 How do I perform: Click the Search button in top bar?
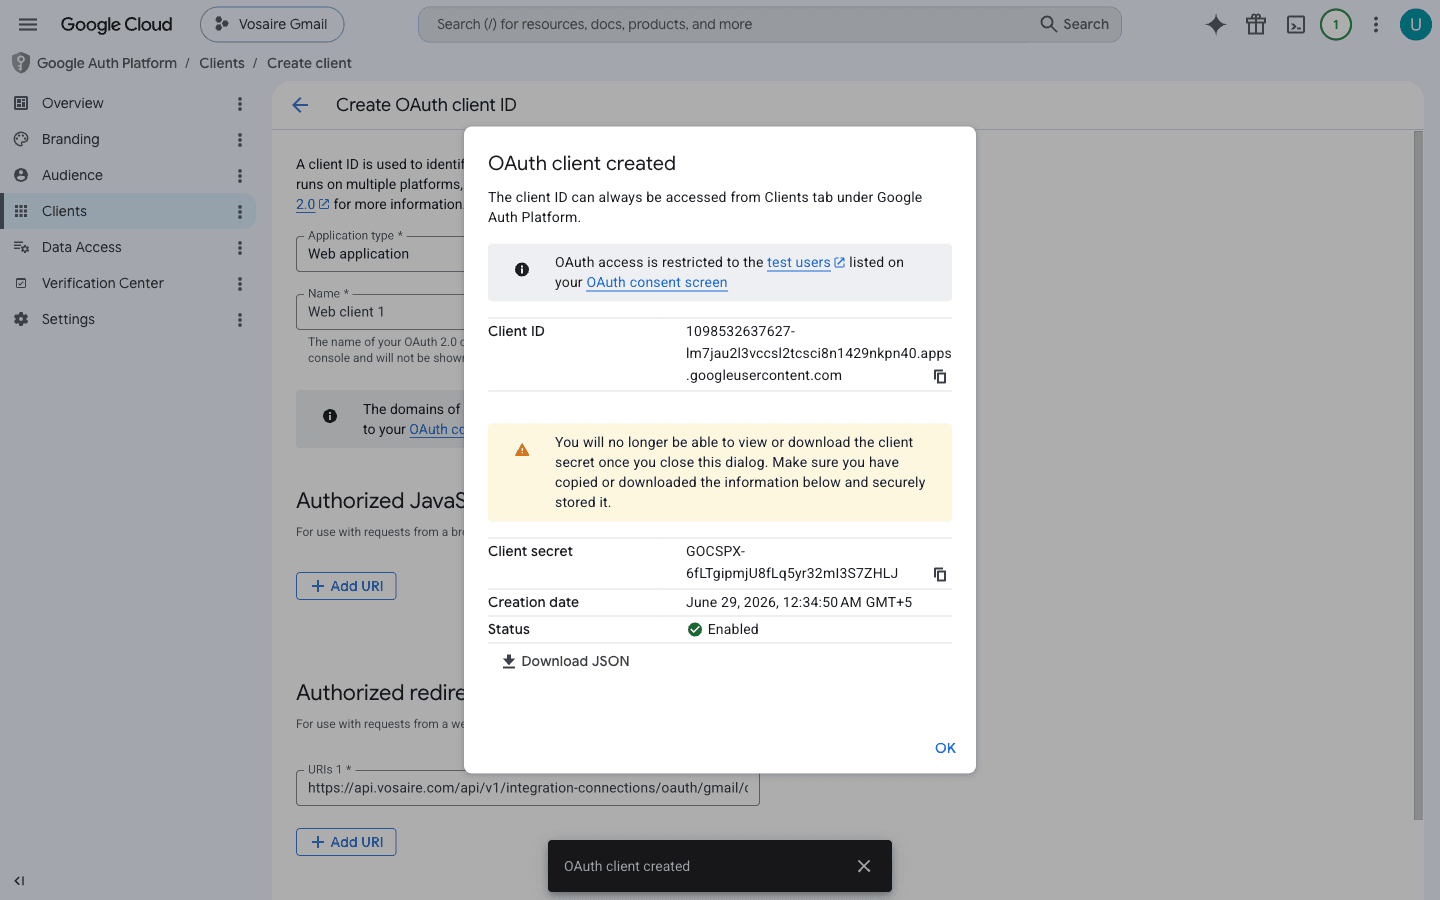coord(1075,24)
